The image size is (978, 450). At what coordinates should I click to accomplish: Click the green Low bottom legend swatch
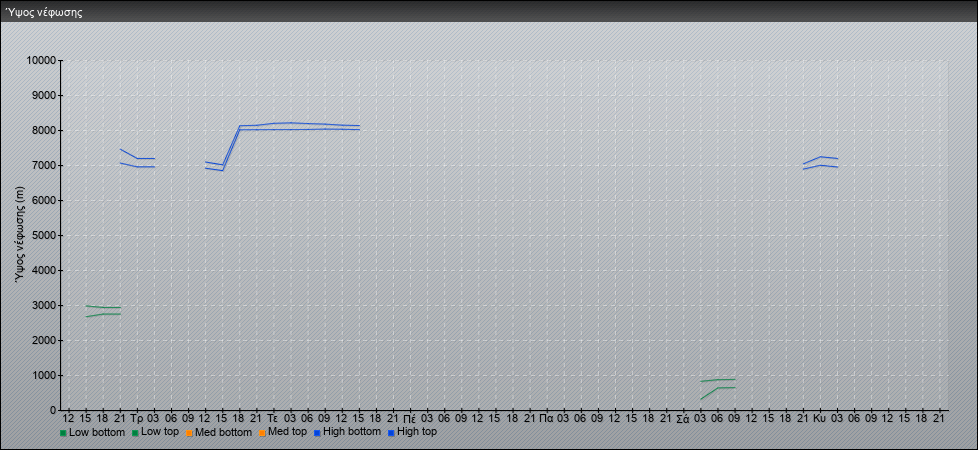coord(63,433)
